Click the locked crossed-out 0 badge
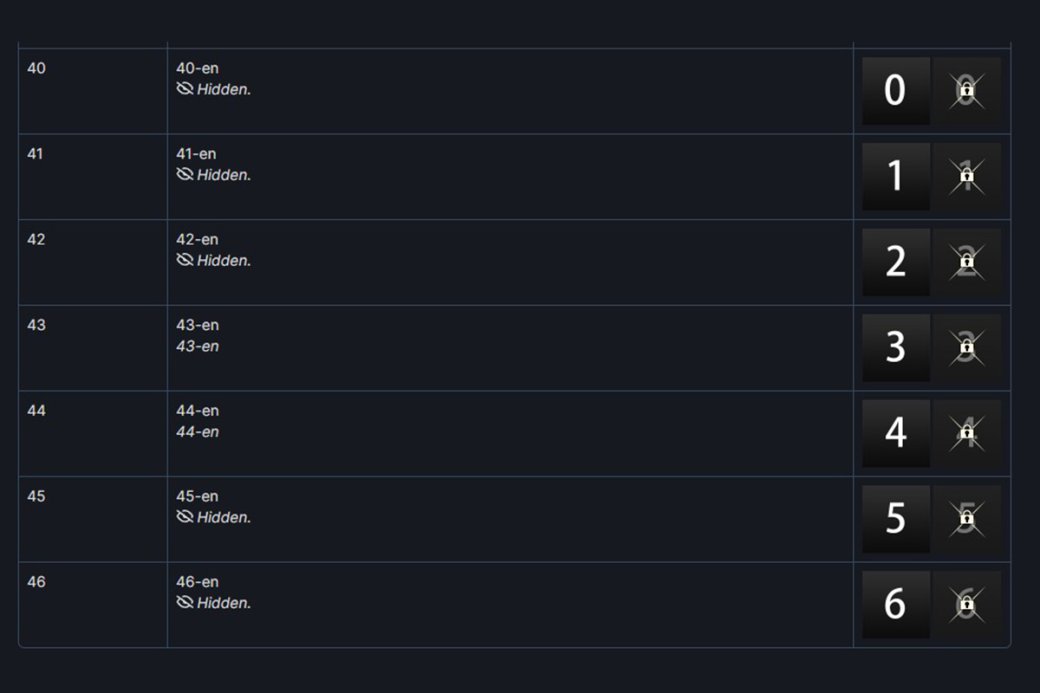Screen dimensions: 1040x693 point(966,91)
